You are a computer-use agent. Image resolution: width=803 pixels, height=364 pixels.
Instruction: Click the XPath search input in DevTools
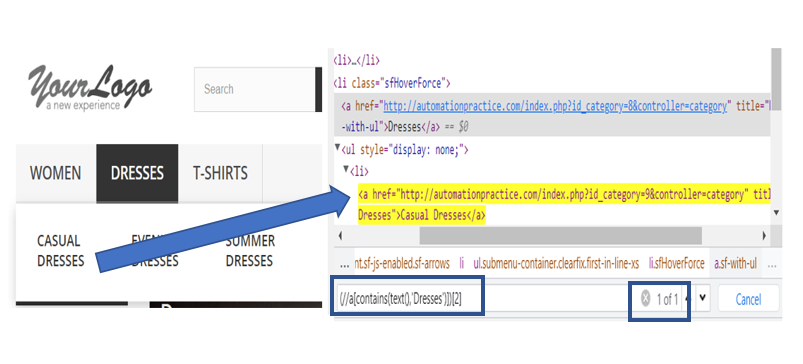click(x=481, y=299)
